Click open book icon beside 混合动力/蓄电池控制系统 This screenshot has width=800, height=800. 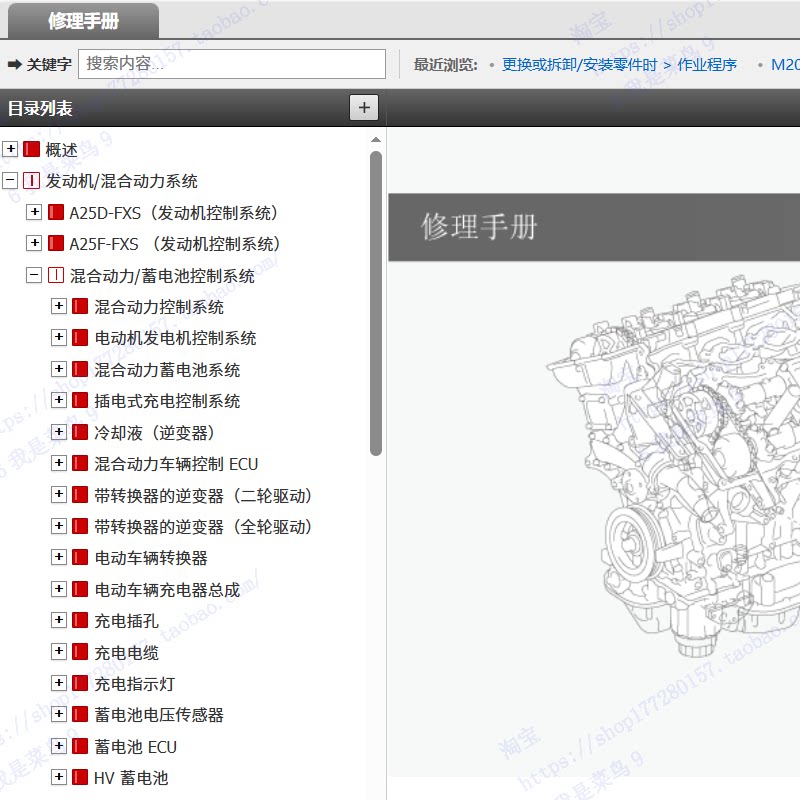[x=56, y=275]
